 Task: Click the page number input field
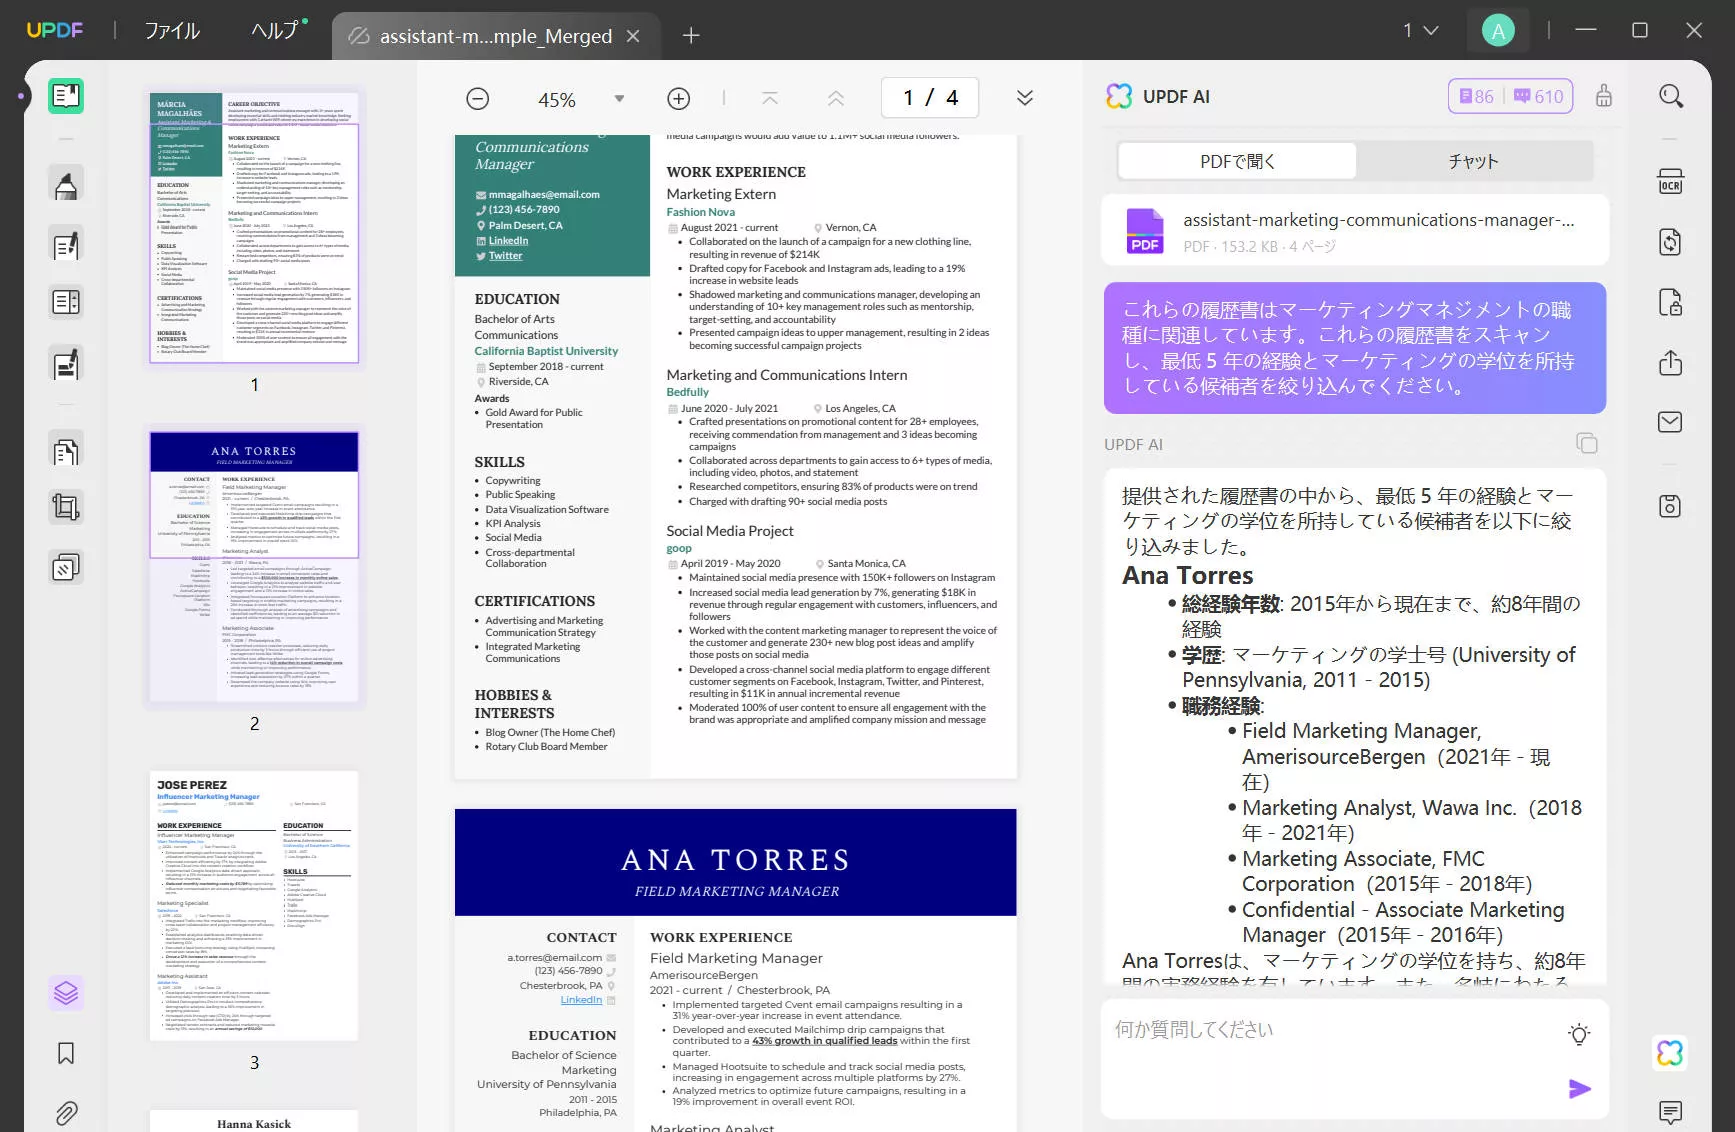[x=930, y=98]
